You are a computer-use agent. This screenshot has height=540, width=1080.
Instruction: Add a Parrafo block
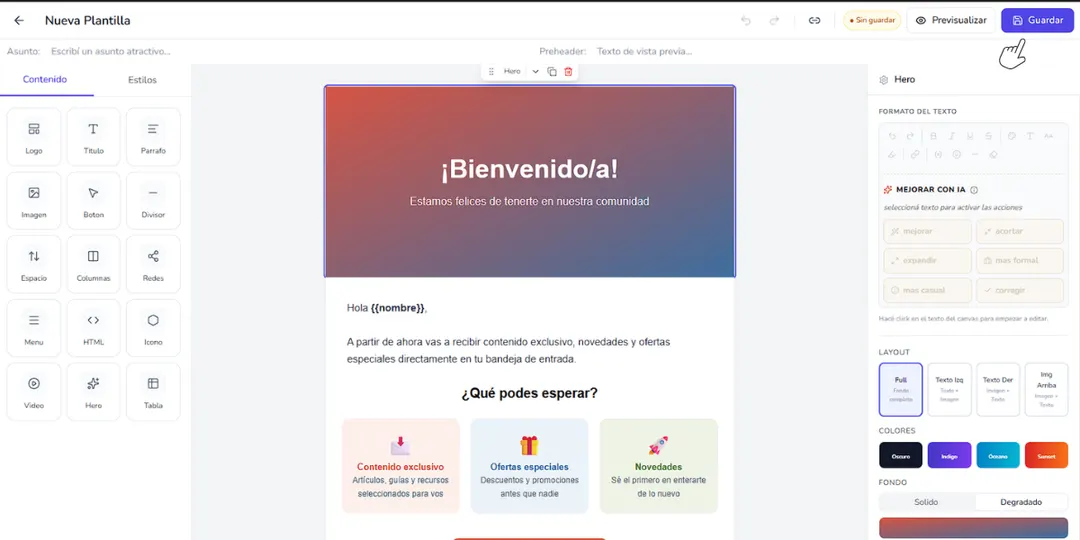(x=153, y=137)
